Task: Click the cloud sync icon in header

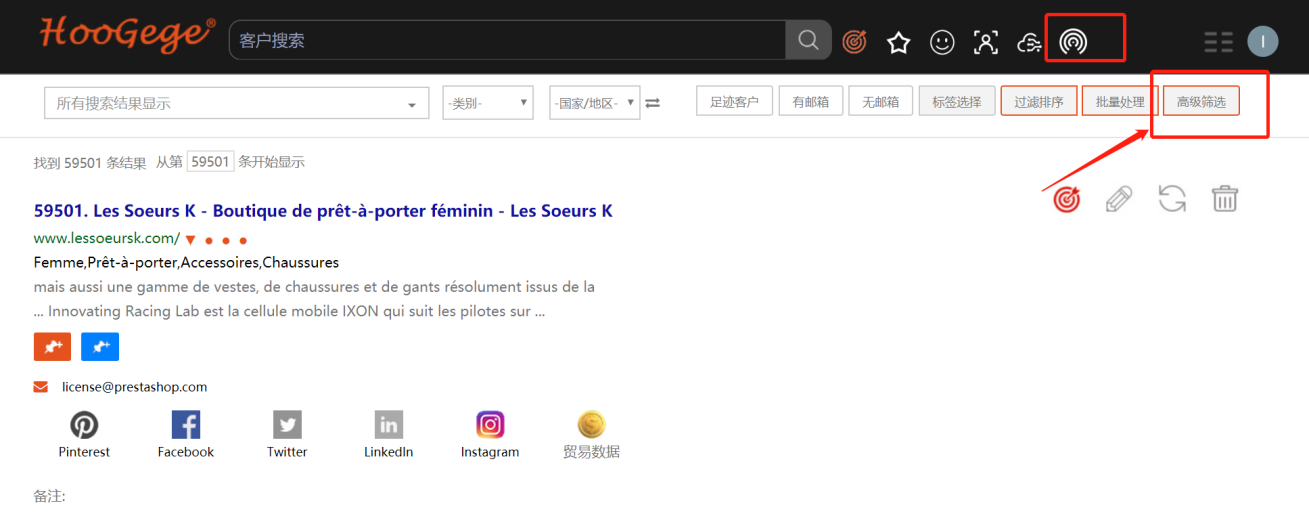Action: tap(1029, 42)
